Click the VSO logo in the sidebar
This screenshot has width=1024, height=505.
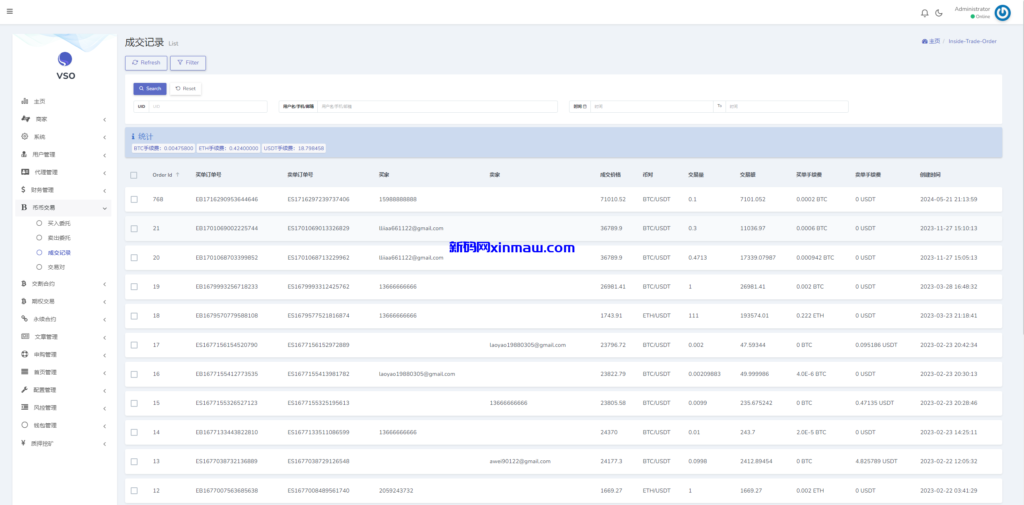(x=65, y=59)
